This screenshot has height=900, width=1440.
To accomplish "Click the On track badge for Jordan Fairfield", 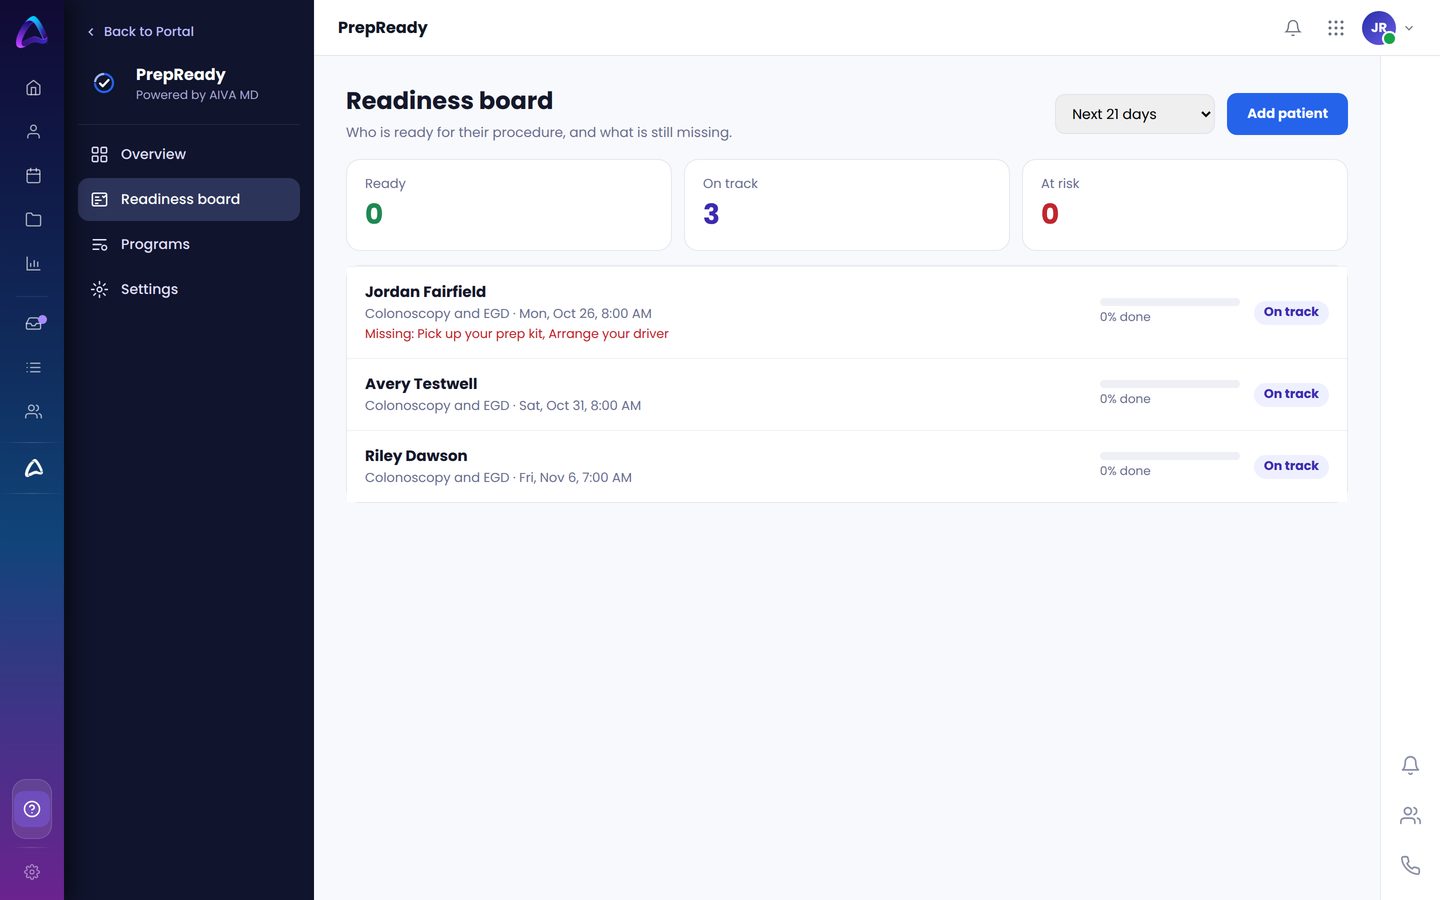I will click(x=1291, y=312).
